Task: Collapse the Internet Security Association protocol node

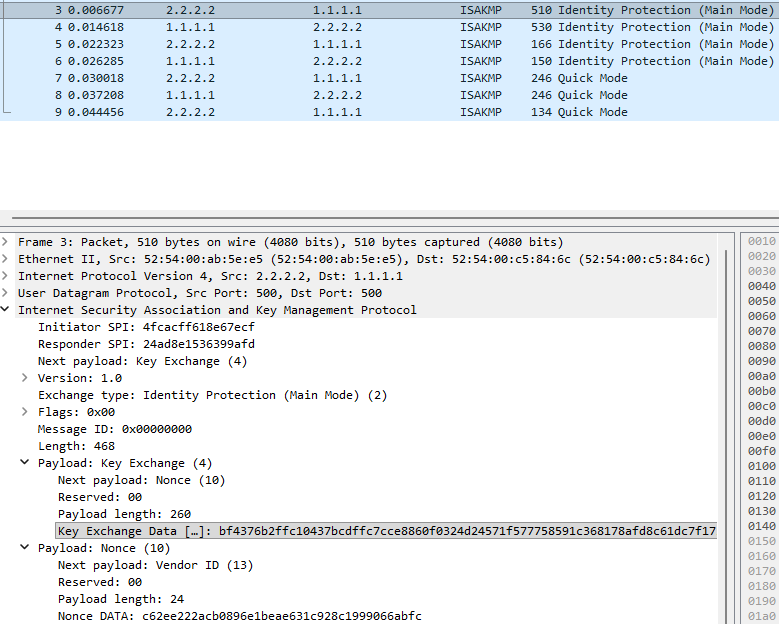Action: pos(6,310)
